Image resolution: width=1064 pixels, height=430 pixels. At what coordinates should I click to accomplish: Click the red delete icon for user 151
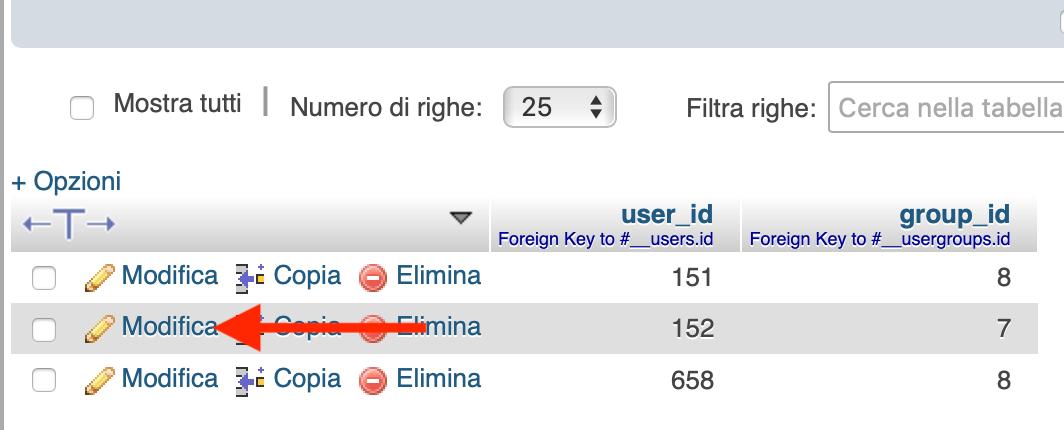click(x=373, y=278)
